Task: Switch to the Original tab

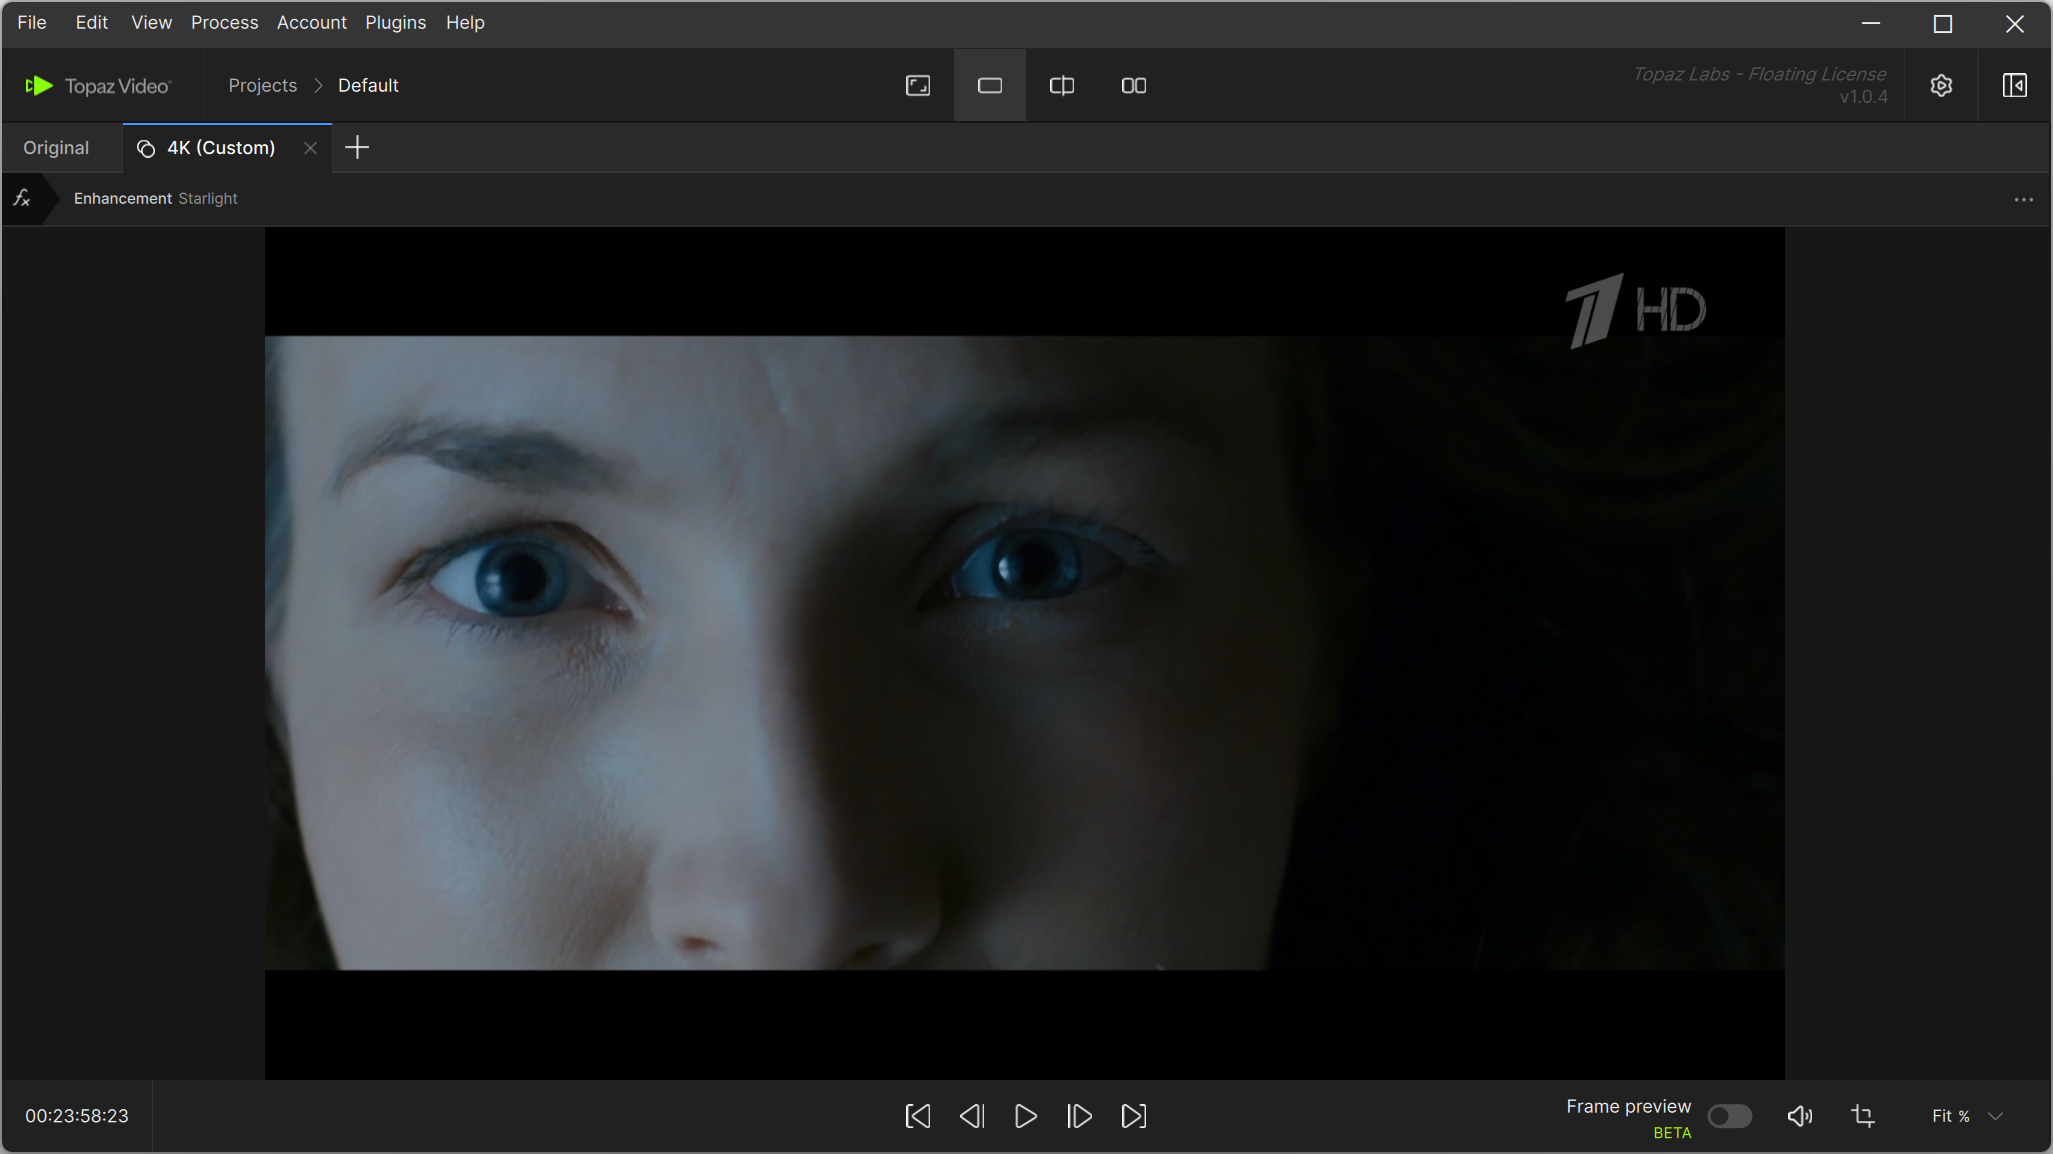Action: point(56,148)
